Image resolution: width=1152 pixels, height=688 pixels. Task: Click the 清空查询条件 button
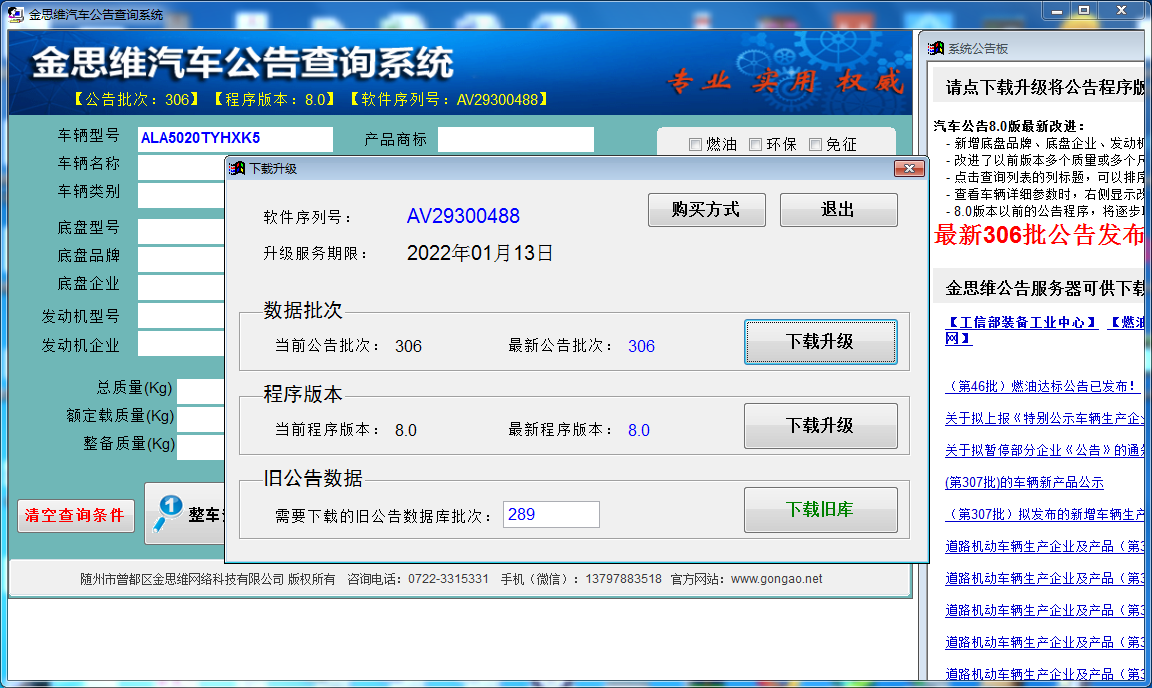[75, 515]
